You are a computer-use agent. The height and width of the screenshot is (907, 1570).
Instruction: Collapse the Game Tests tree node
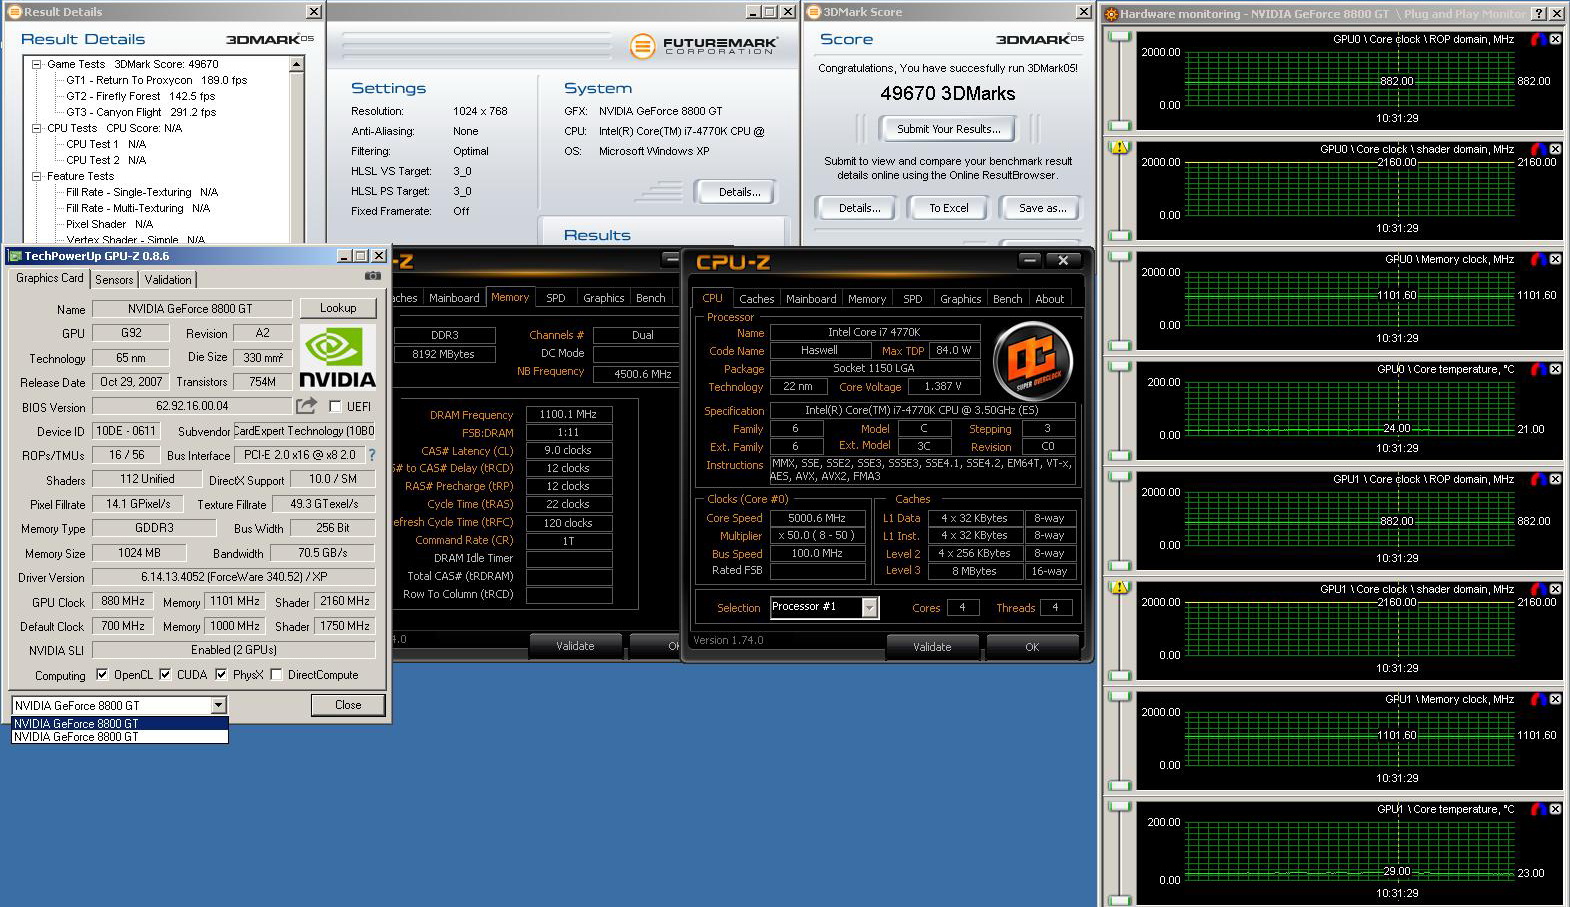(36, 64)
